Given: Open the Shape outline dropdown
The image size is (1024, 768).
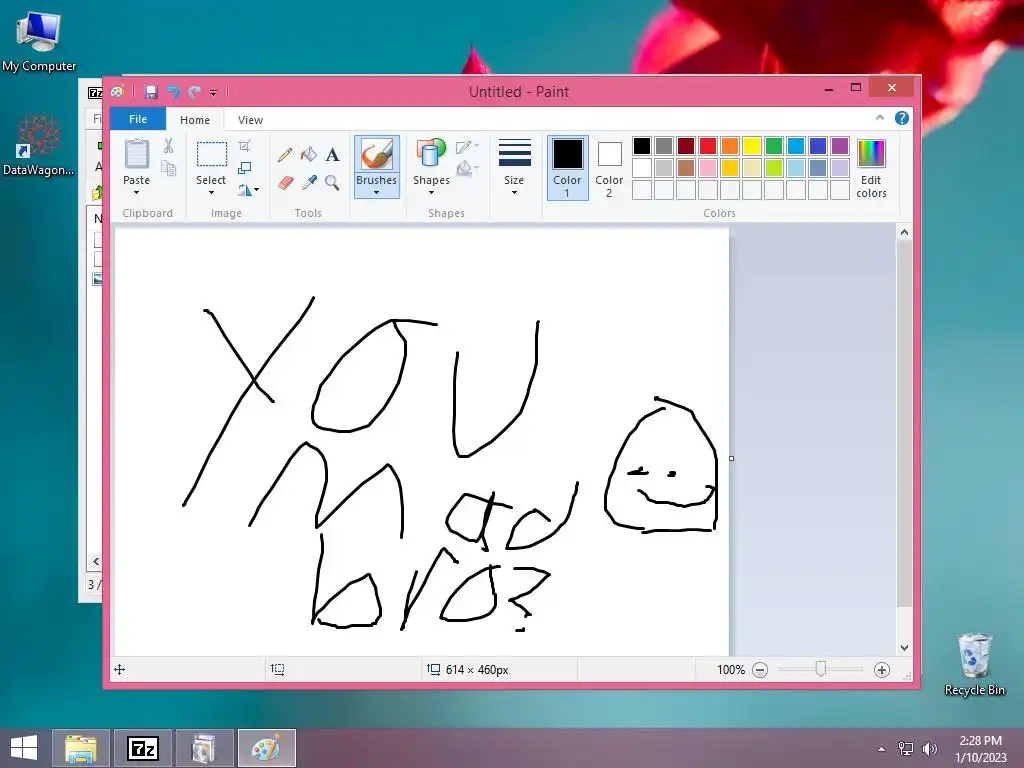Looking at the screenshot, I should 467,147.
